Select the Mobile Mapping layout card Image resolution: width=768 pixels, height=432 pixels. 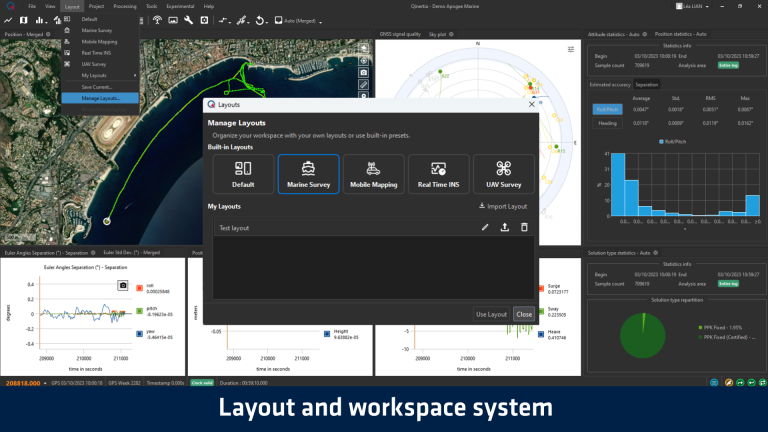[374, 174]
